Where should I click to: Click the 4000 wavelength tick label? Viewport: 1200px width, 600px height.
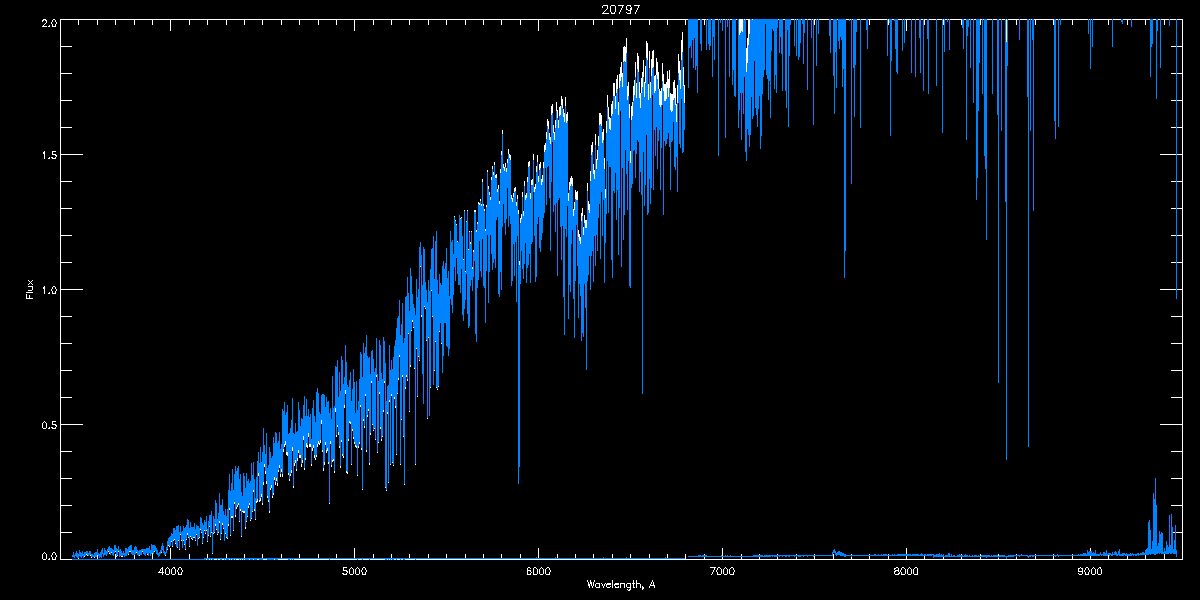(x=171, y=571)
